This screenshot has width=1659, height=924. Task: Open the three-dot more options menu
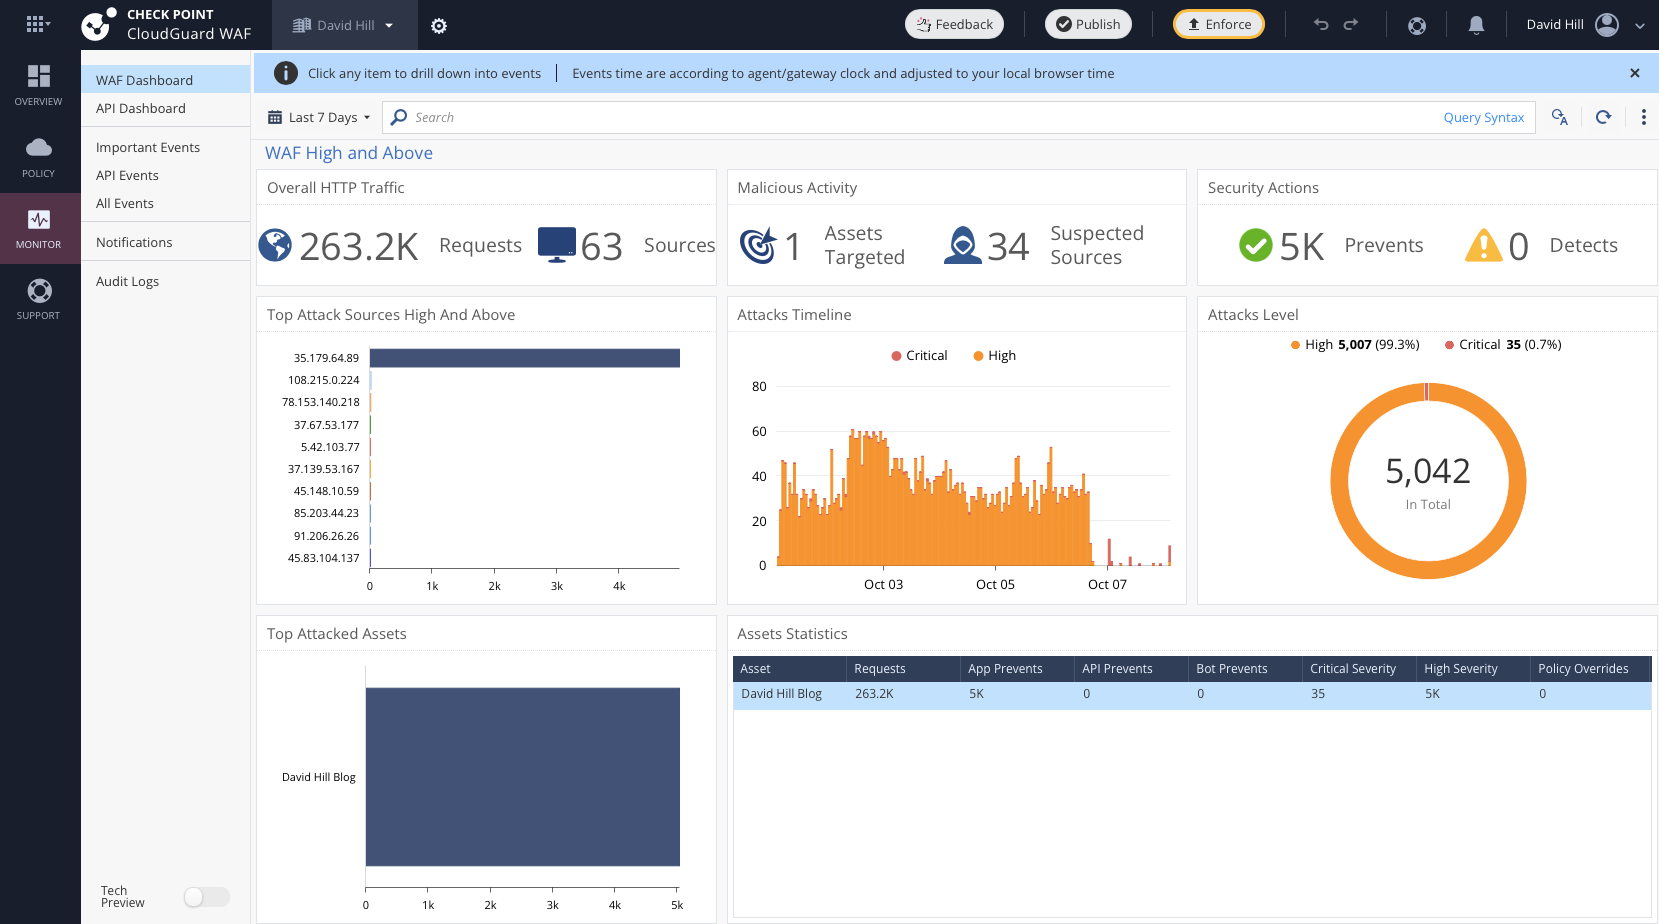[1644, 117]
